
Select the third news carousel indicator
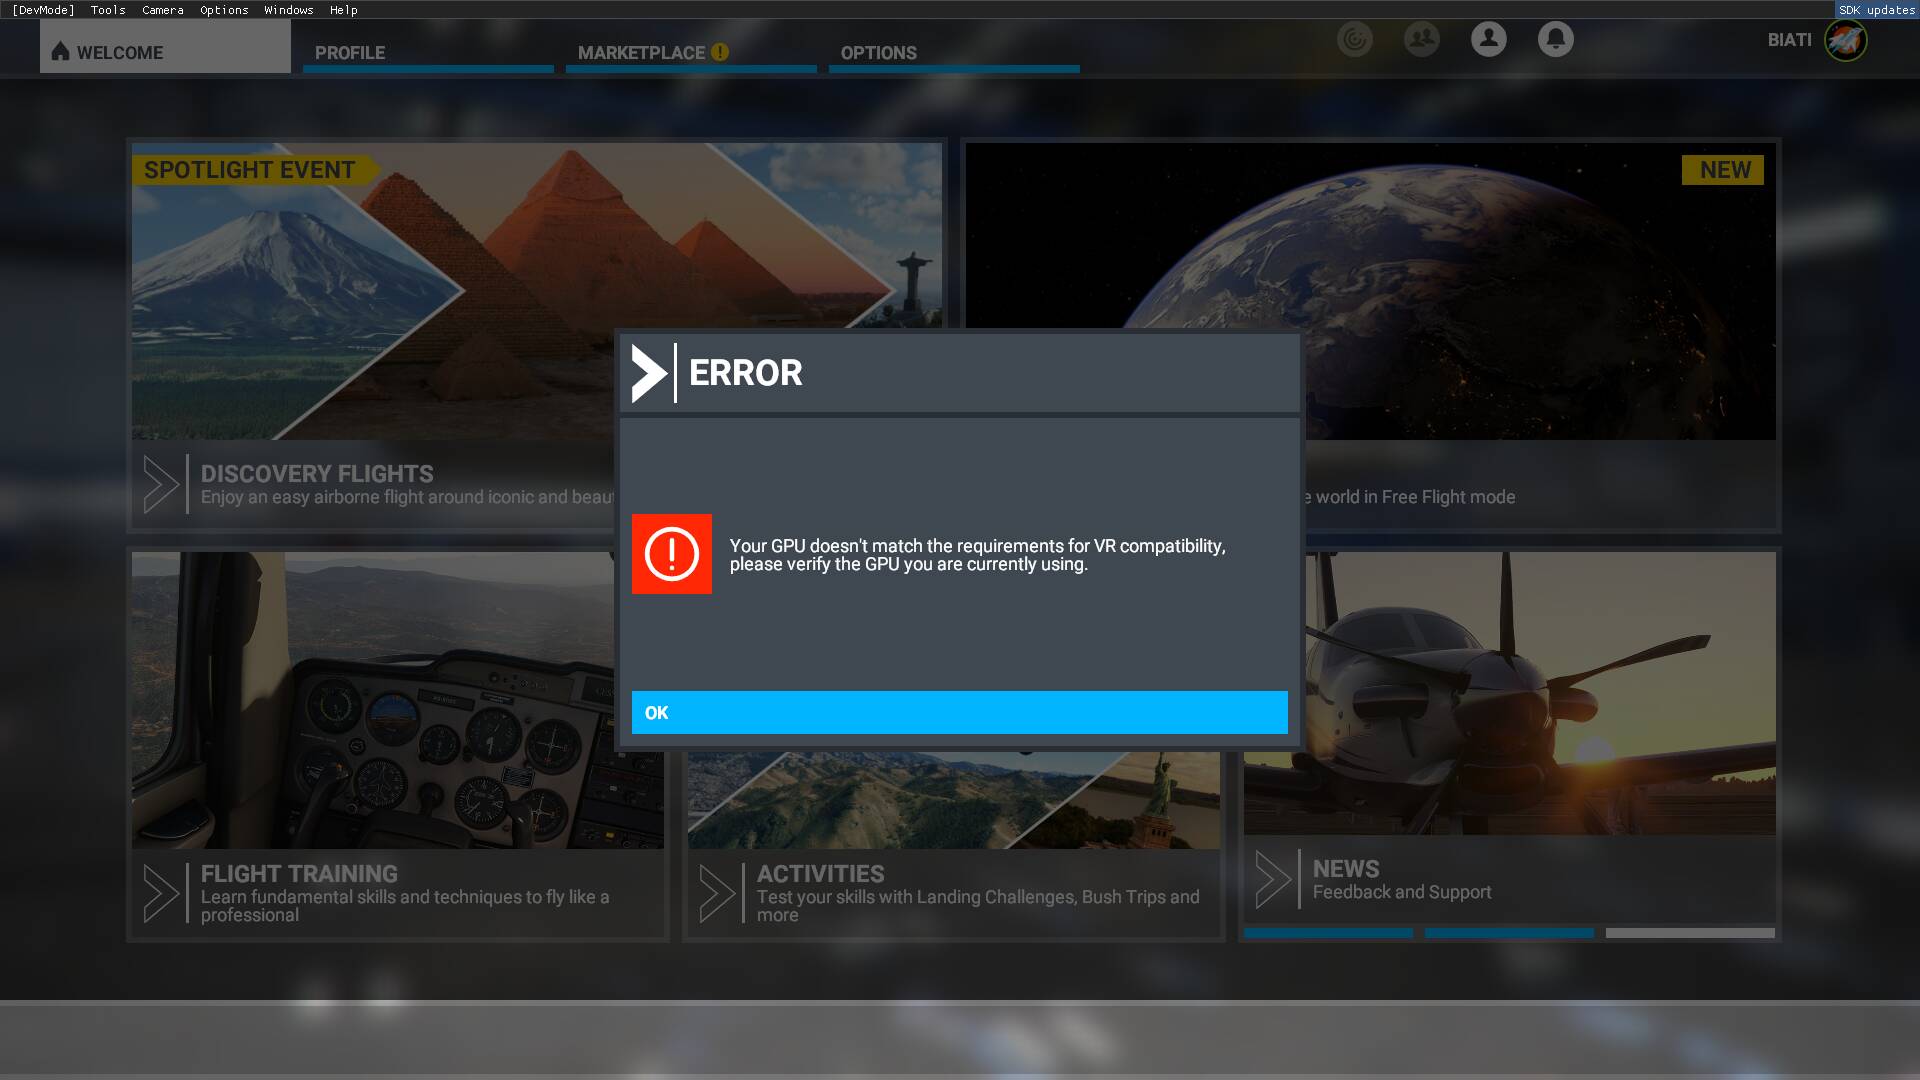pyautogui.click(x=1690, y=933)
